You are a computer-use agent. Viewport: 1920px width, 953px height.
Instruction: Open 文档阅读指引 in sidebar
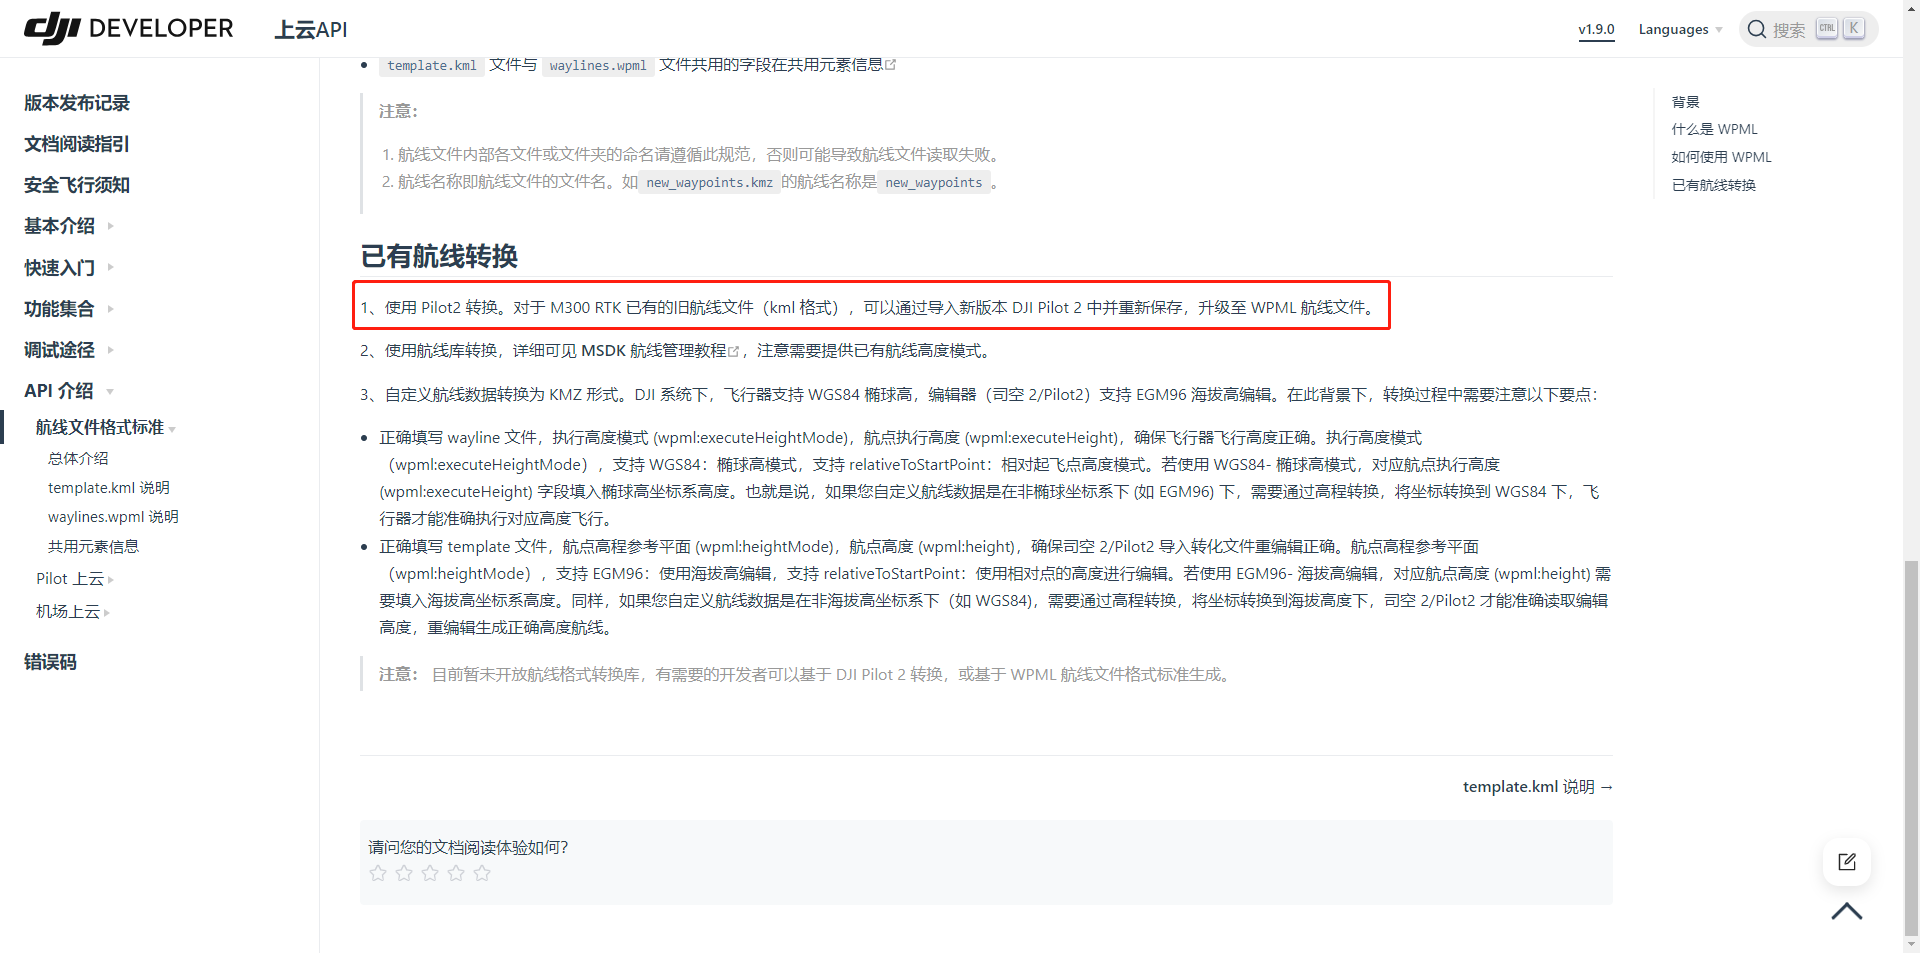pyautogui.click(x=77, y=144)
